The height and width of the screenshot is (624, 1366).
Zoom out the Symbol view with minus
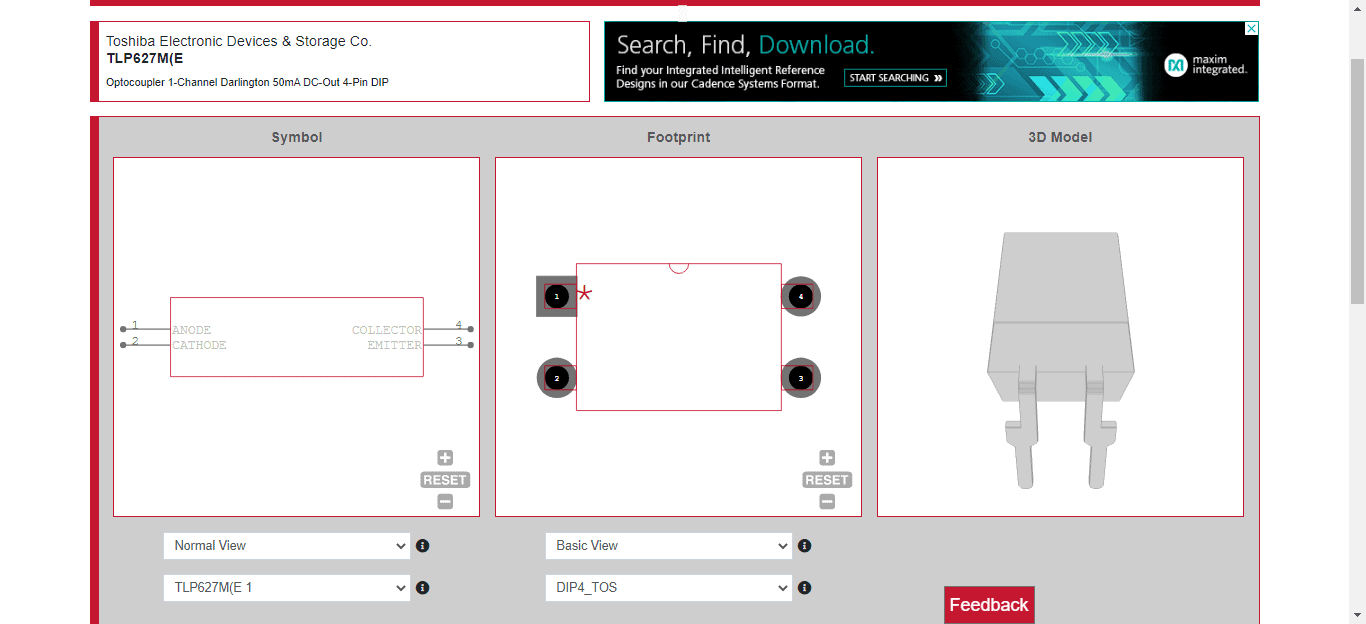point(445,502)
